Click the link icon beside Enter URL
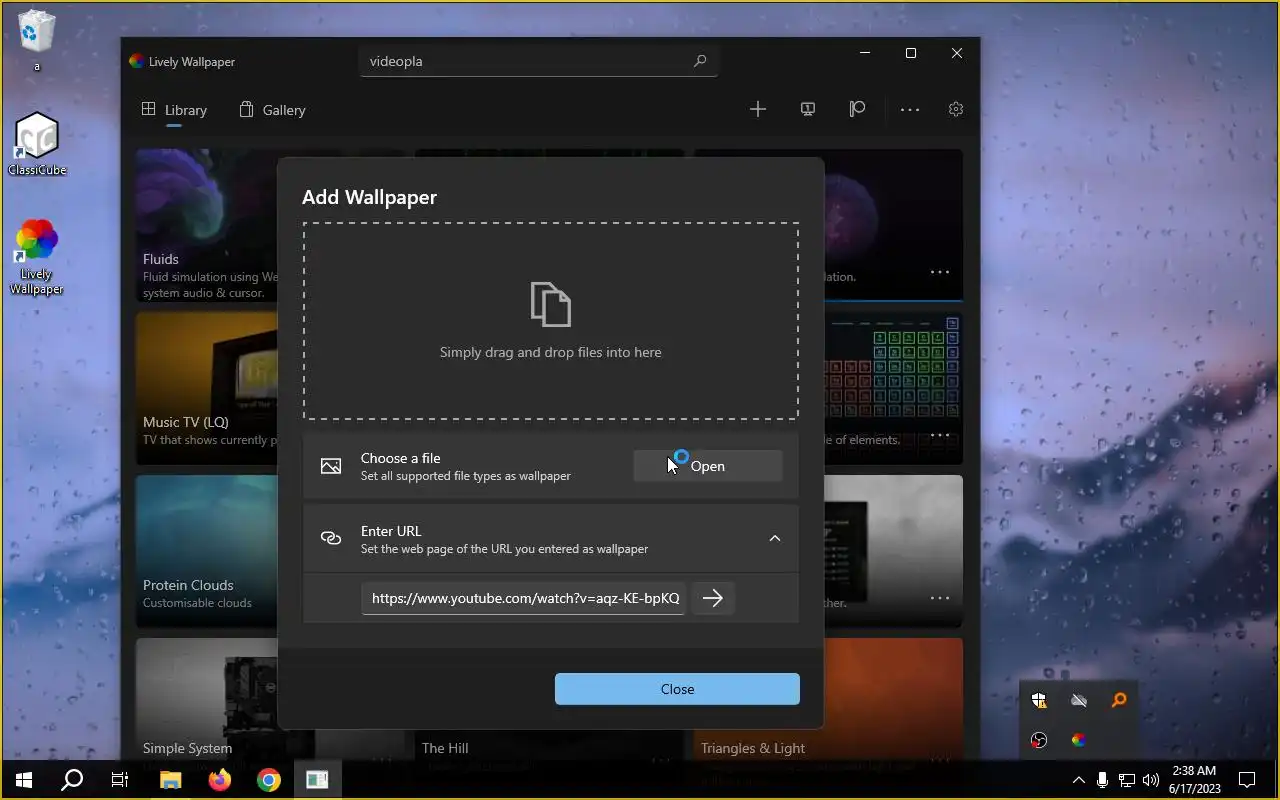Viewport: 1280px width, 800px height. pyautogui.click(x=331, y=538)
